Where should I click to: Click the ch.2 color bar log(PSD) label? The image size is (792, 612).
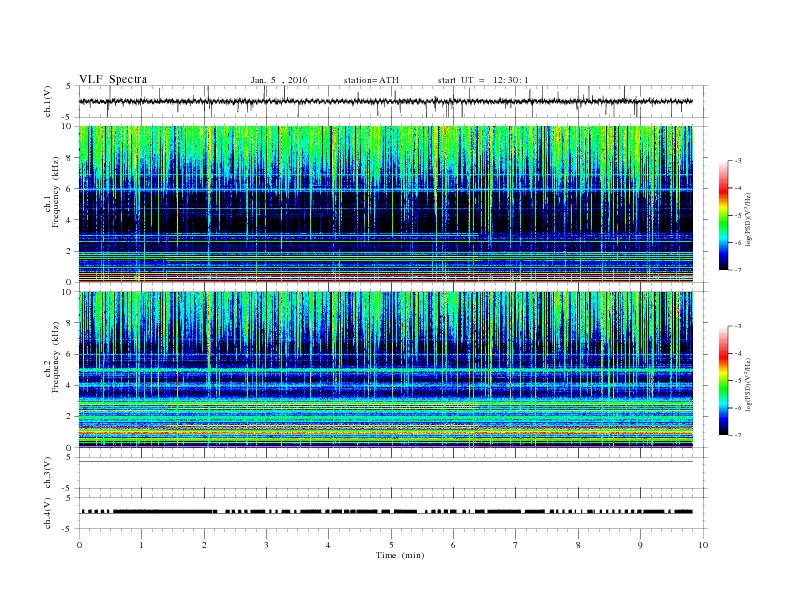tap(748, 384)
